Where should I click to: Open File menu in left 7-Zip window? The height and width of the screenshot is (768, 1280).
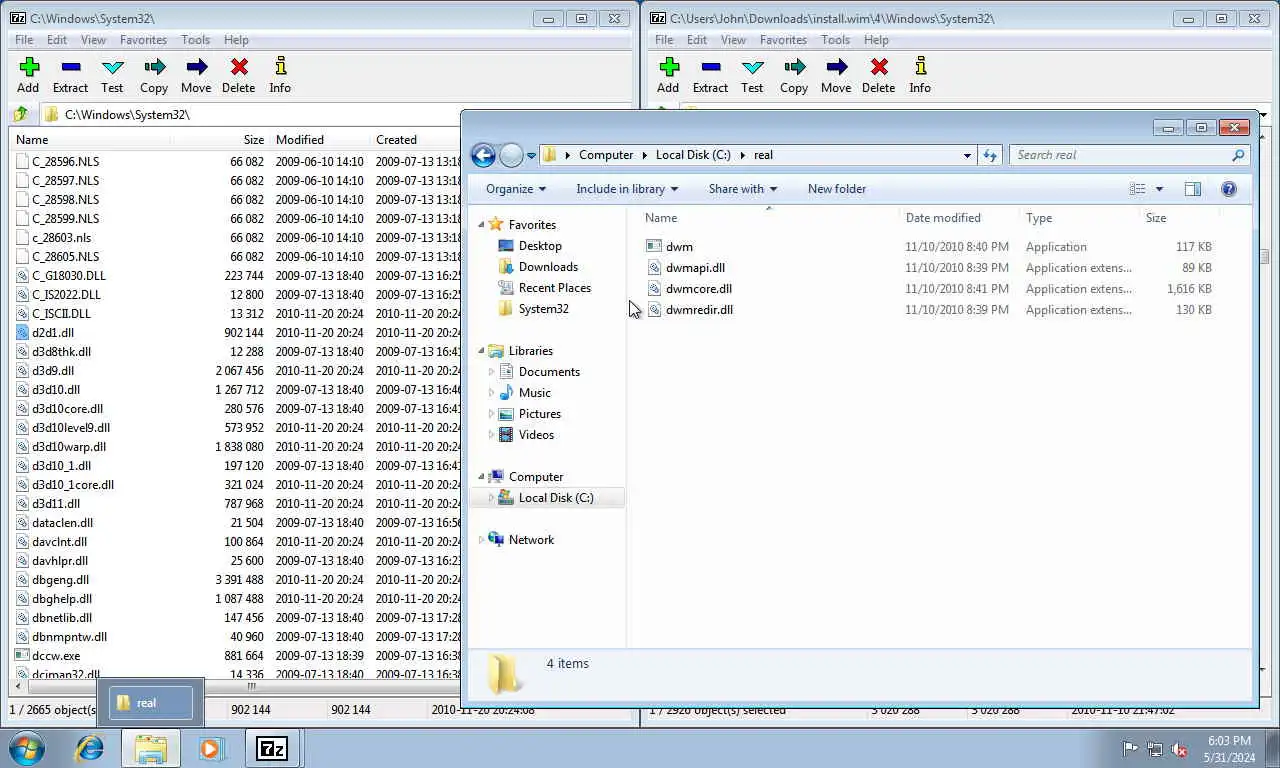pos(24,40)
